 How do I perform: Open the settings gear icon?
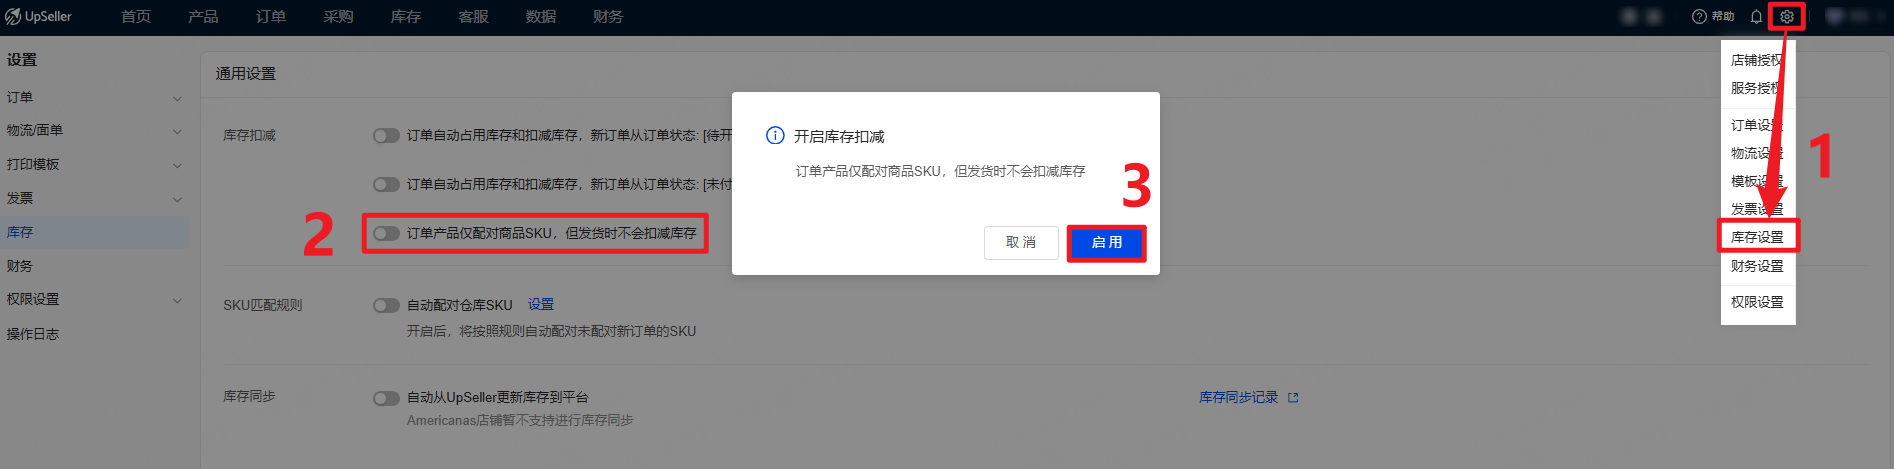[1787, 17]
